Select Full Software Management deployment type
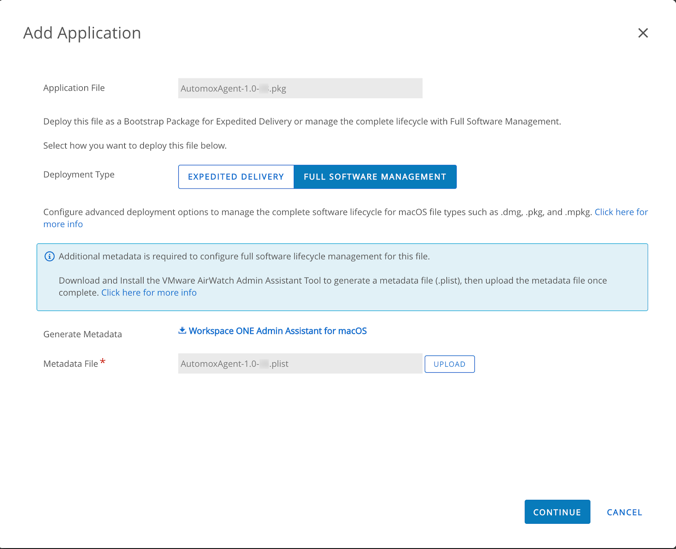 tap(375, 177)
